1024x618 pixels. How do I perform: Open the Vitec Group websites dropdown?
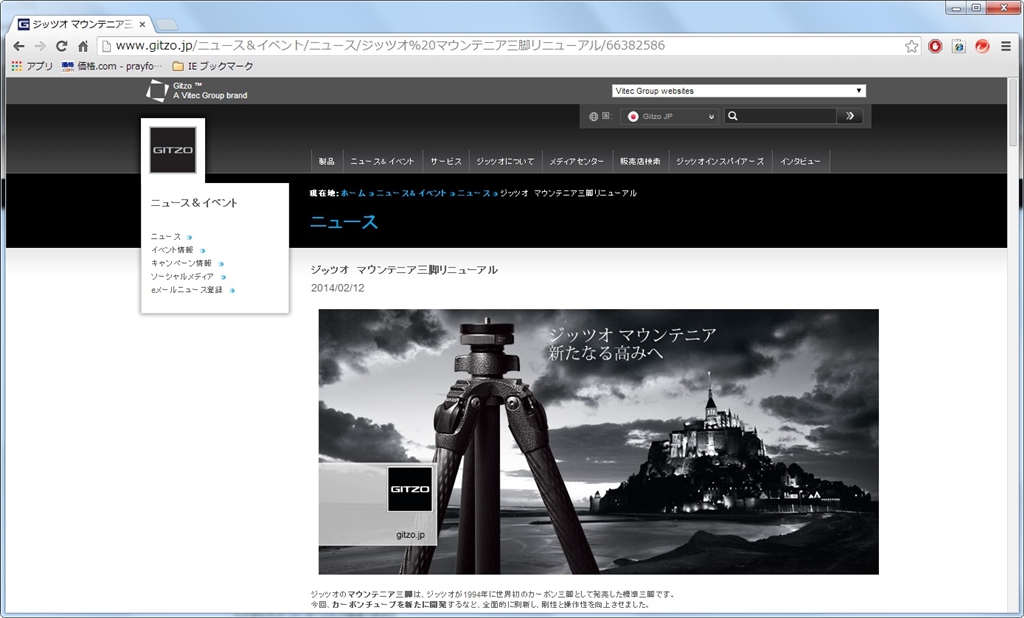point(739,91)
